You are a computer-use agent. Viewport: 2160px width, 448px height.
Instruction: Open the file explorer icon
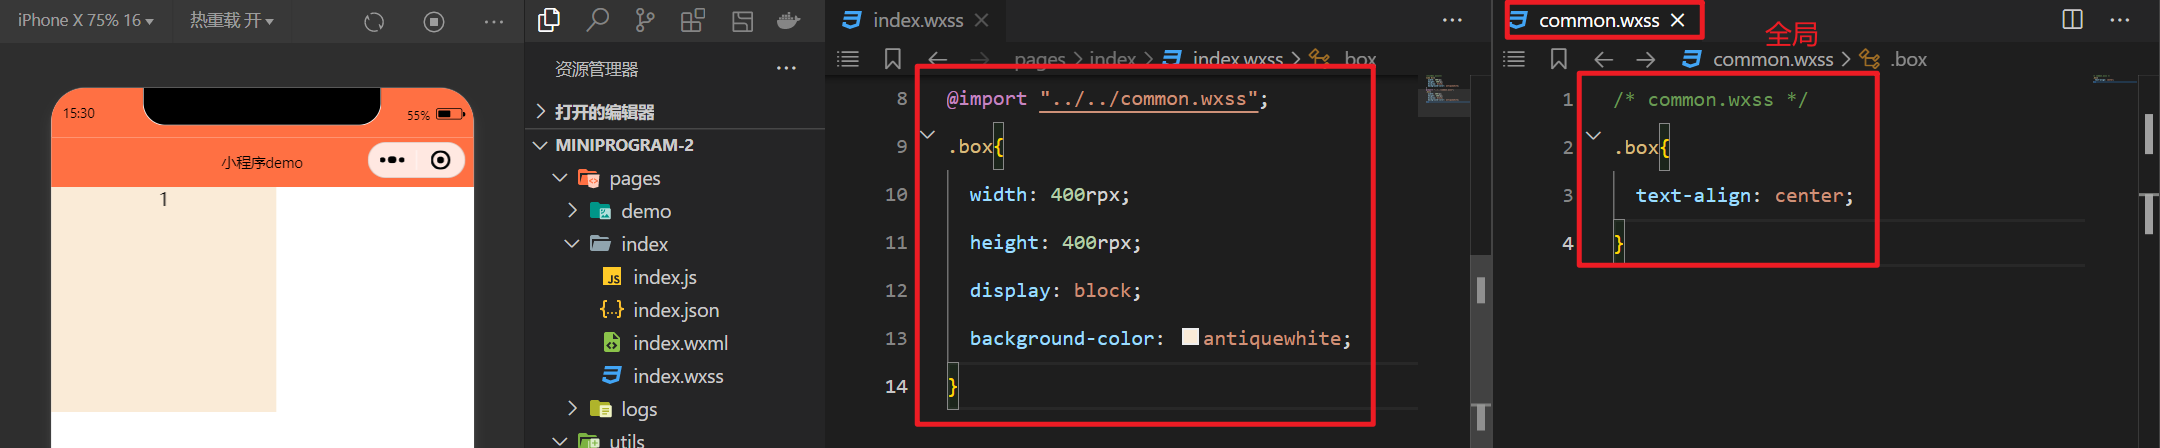pyautogui.click(x=549, y=20)
